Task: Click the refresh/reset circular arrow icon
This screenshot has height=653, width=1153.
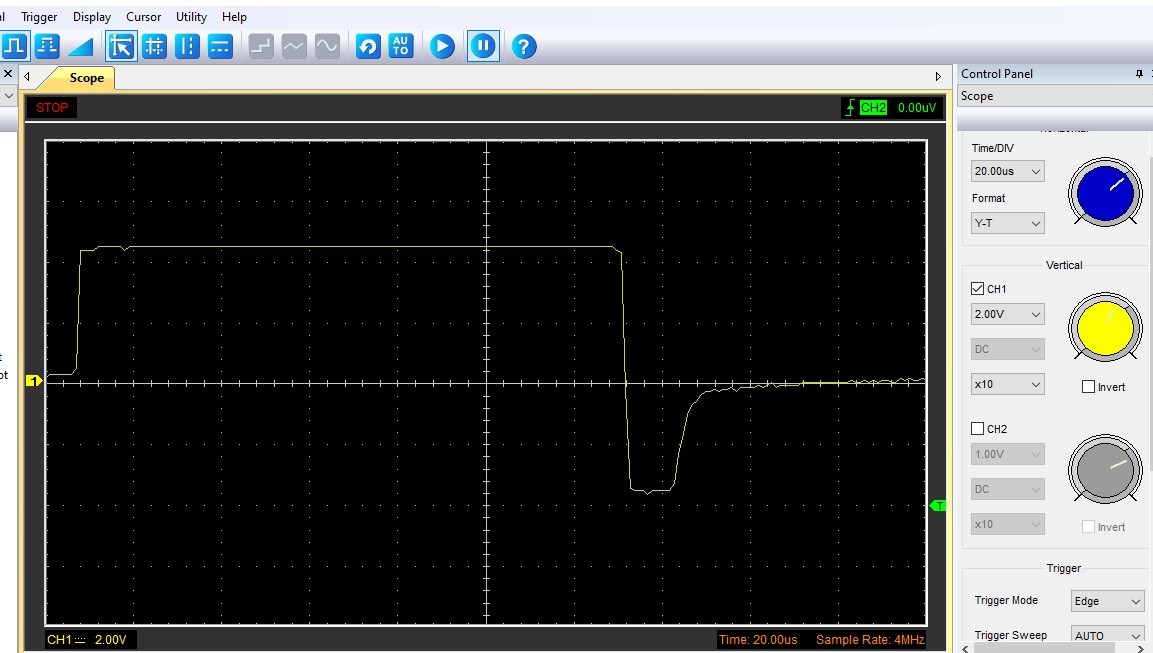Action: pyautogui.click(x=368, y=46)
